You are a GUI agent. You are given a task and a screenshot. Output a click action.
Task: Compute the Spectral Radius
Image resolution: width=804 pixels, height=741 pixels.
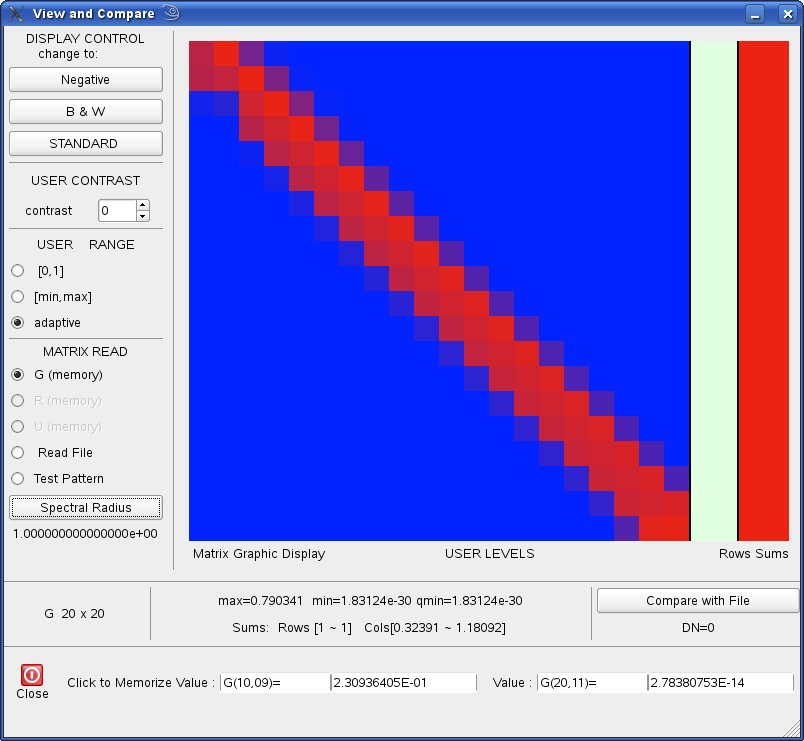tap(85, 508)
